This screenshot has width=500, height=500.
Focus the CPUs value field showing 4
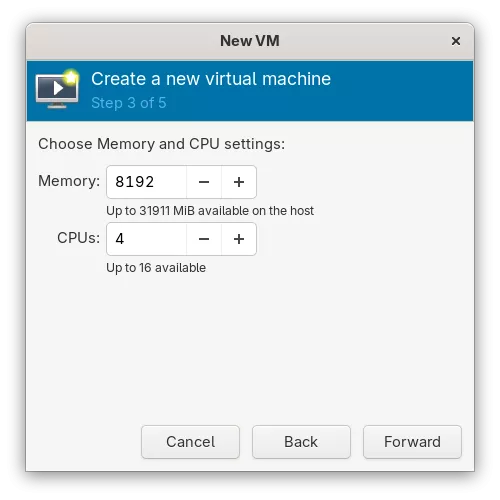point(147,239)
